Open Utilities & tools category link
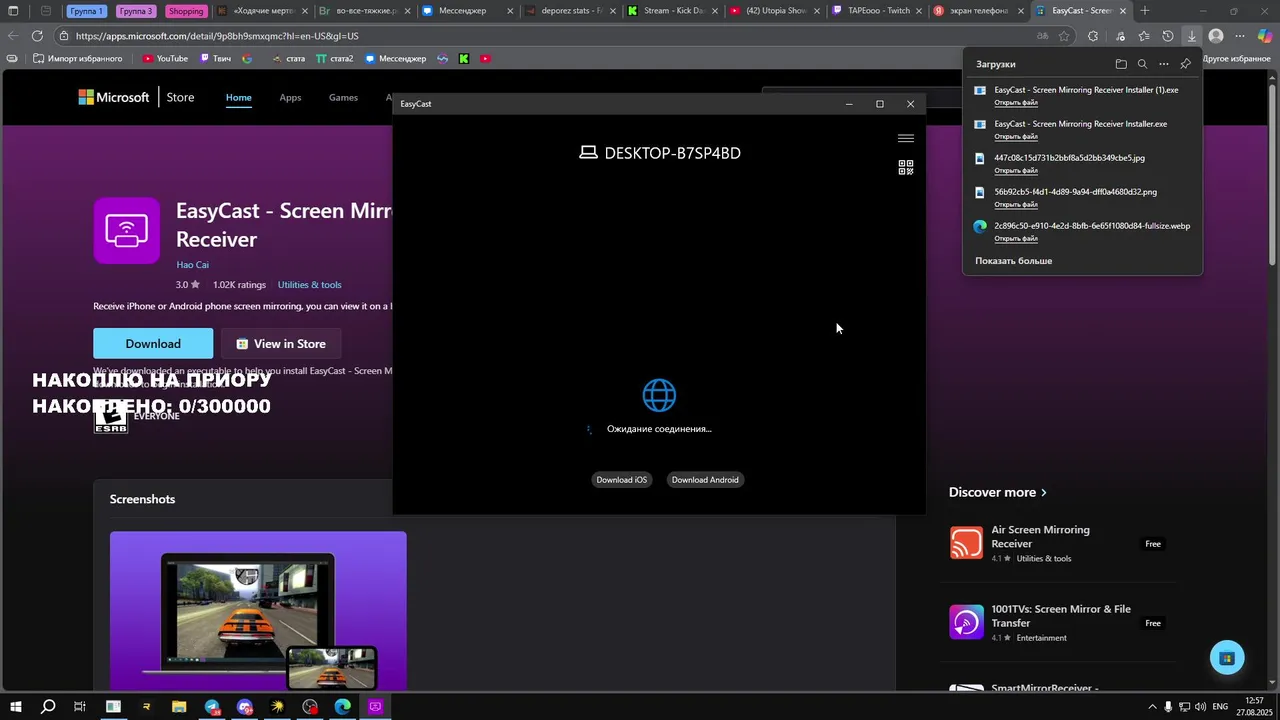Image resolution: width=1280 pixels, height=720 pixels. tap(310, 285)
